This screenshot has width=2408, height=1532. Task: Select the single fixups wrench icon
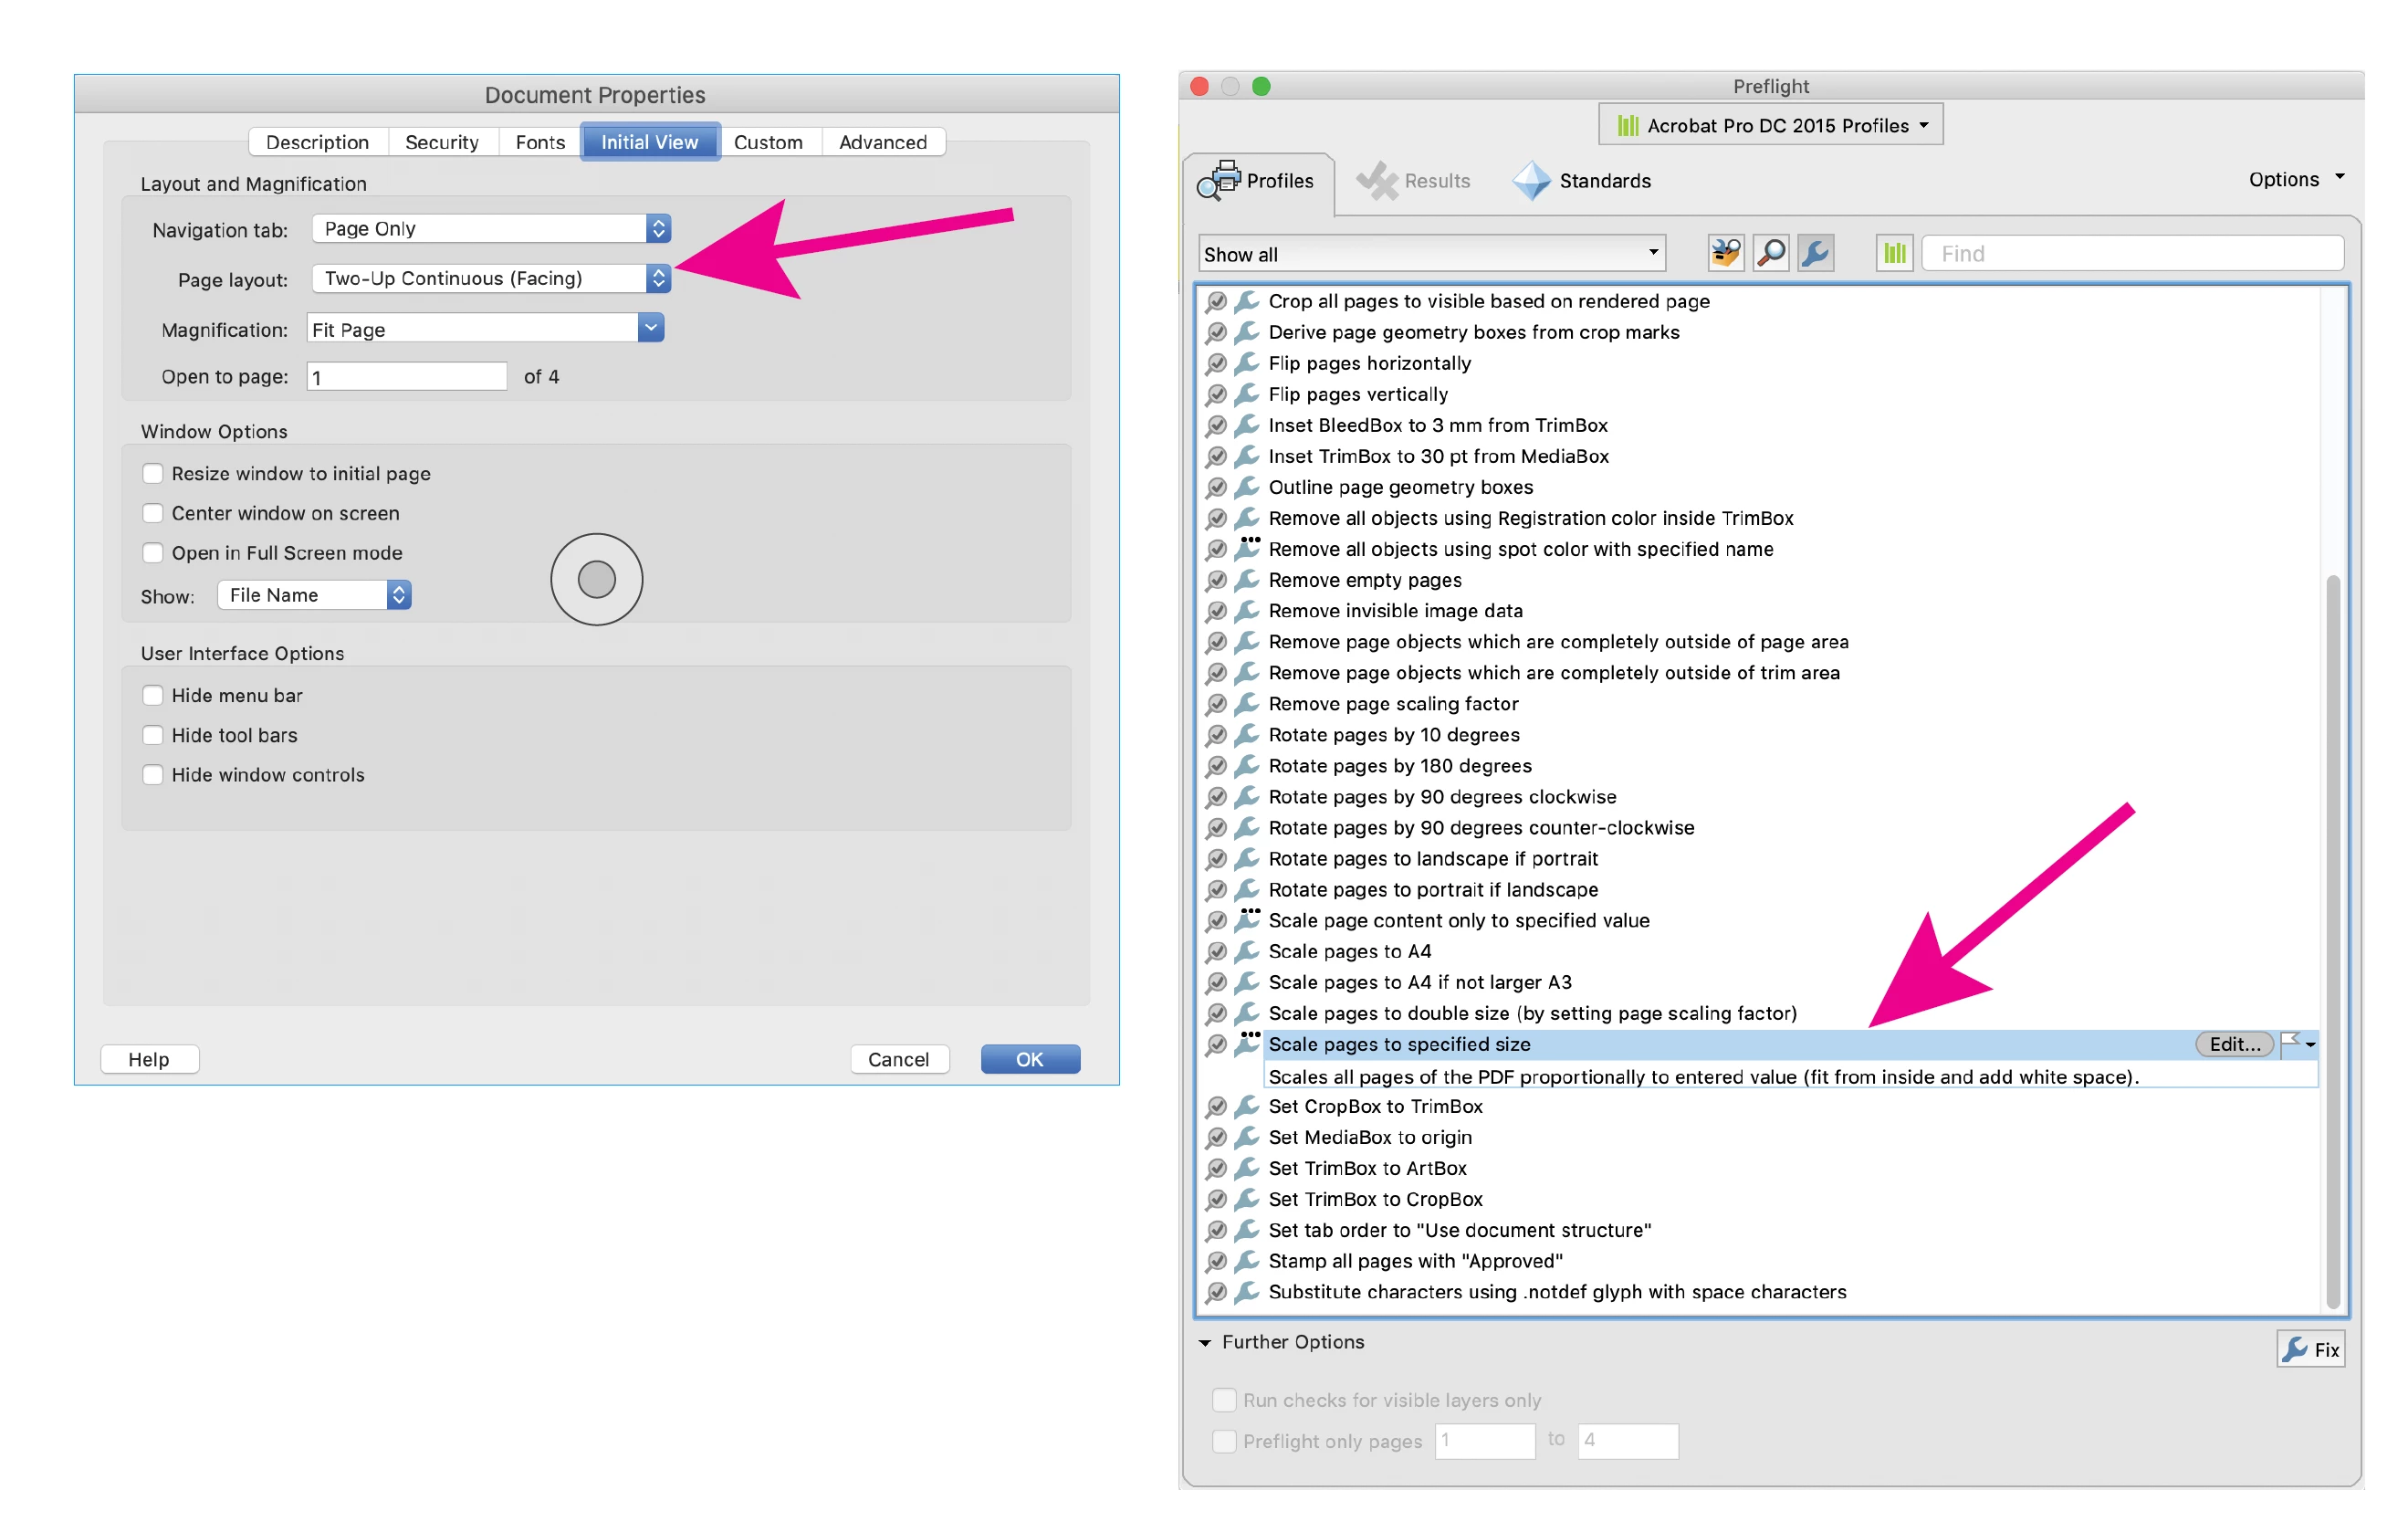coord(1815,254)
